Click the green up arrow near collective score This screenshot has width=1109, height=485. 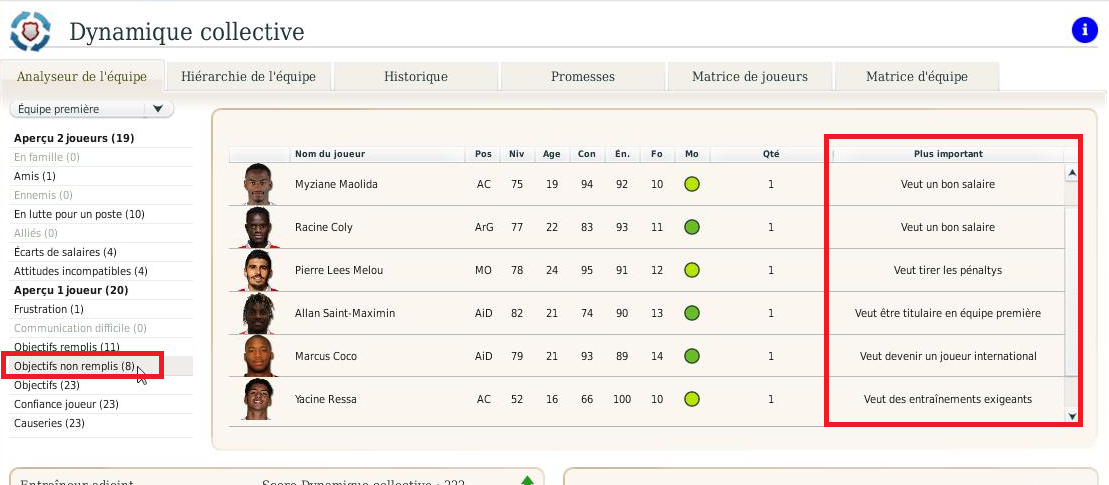(527, 481)
